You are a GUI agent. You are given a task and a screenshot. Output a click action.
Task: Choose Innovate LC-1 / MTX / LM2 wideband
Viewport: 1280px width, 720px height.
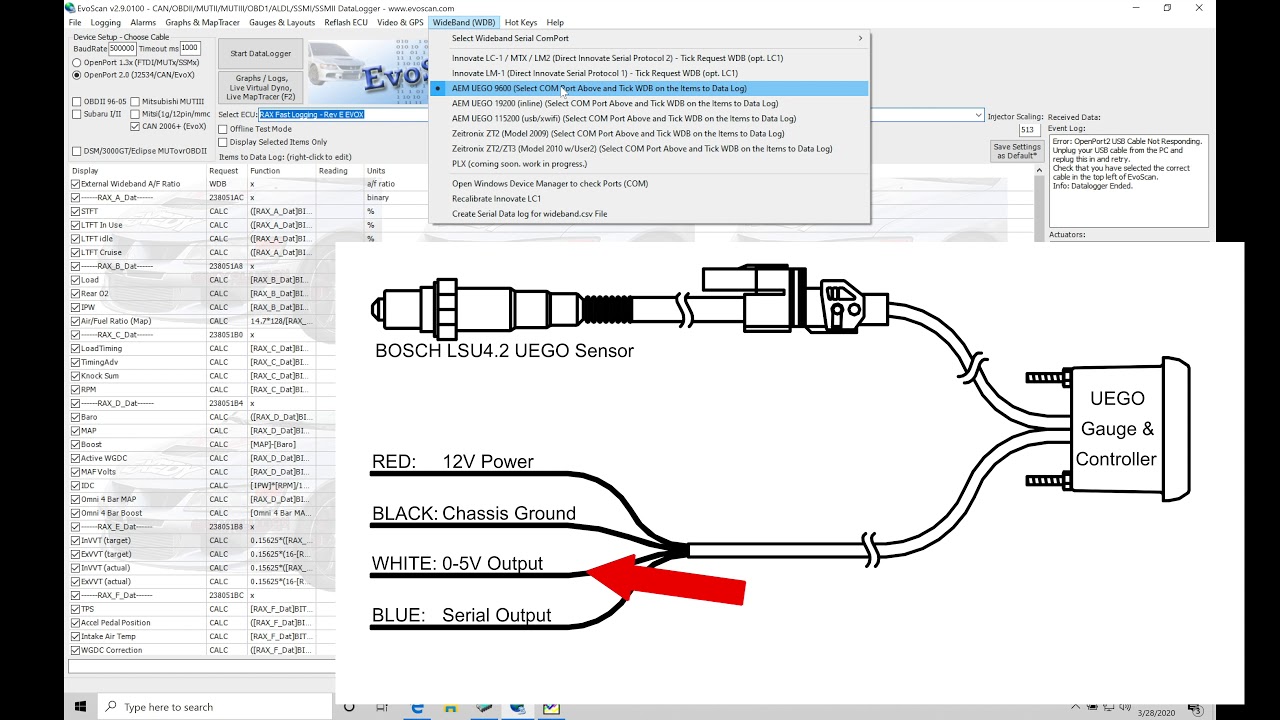click(x=649, y=58)
